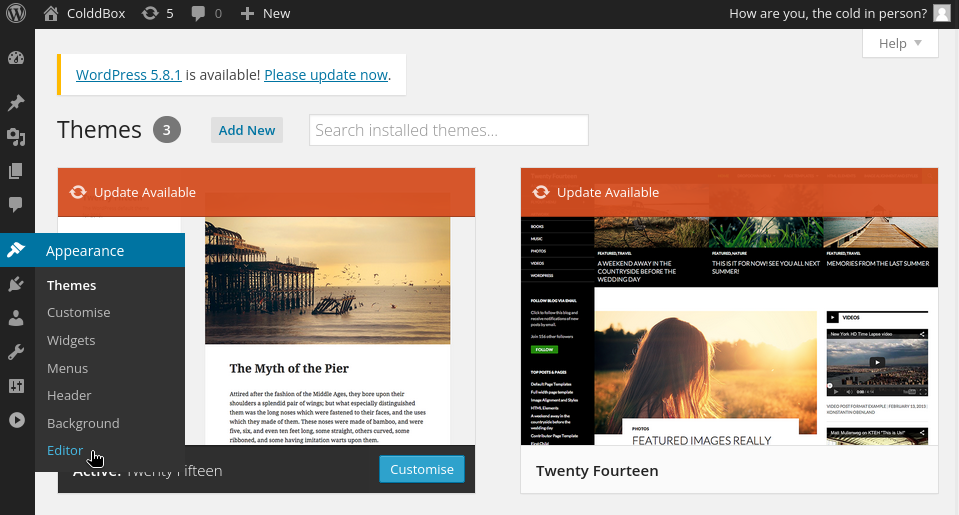Open the Posts pushpin icon
Image resolution: width=959 pixels, height=515 pixels.
coord(16,102)
